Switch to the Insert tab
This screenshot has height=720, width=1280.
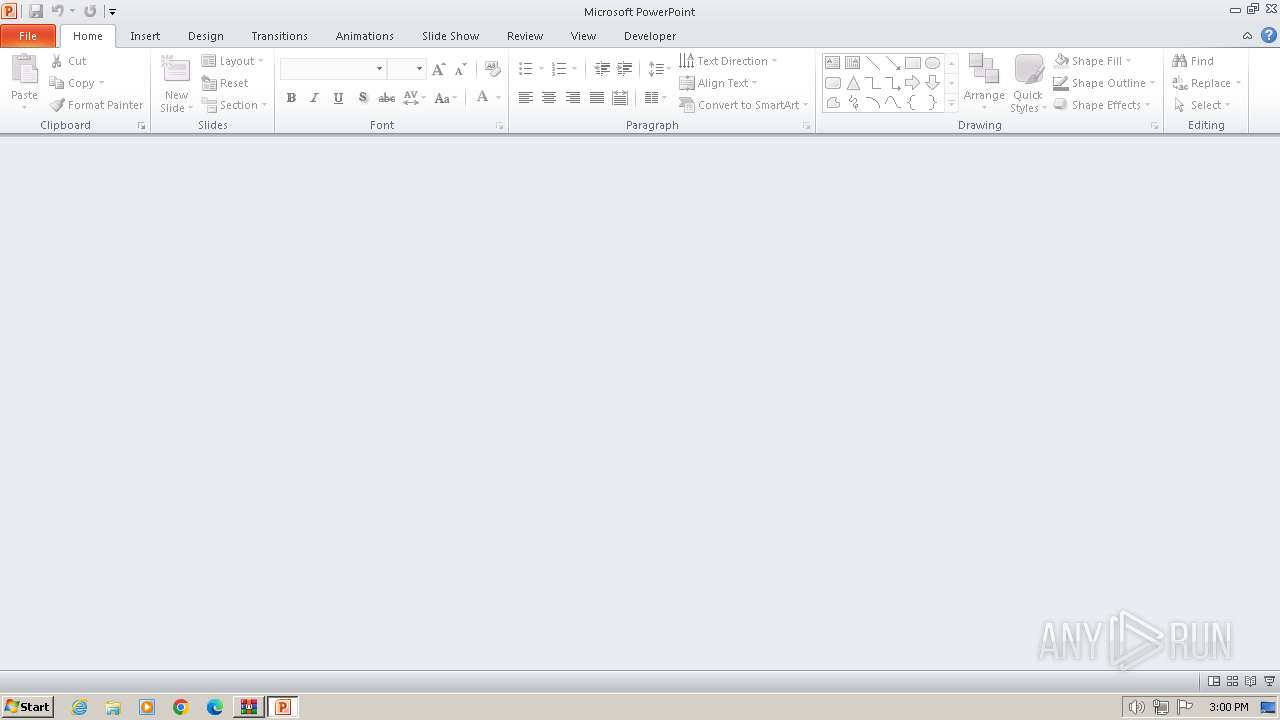coord(145,36)
